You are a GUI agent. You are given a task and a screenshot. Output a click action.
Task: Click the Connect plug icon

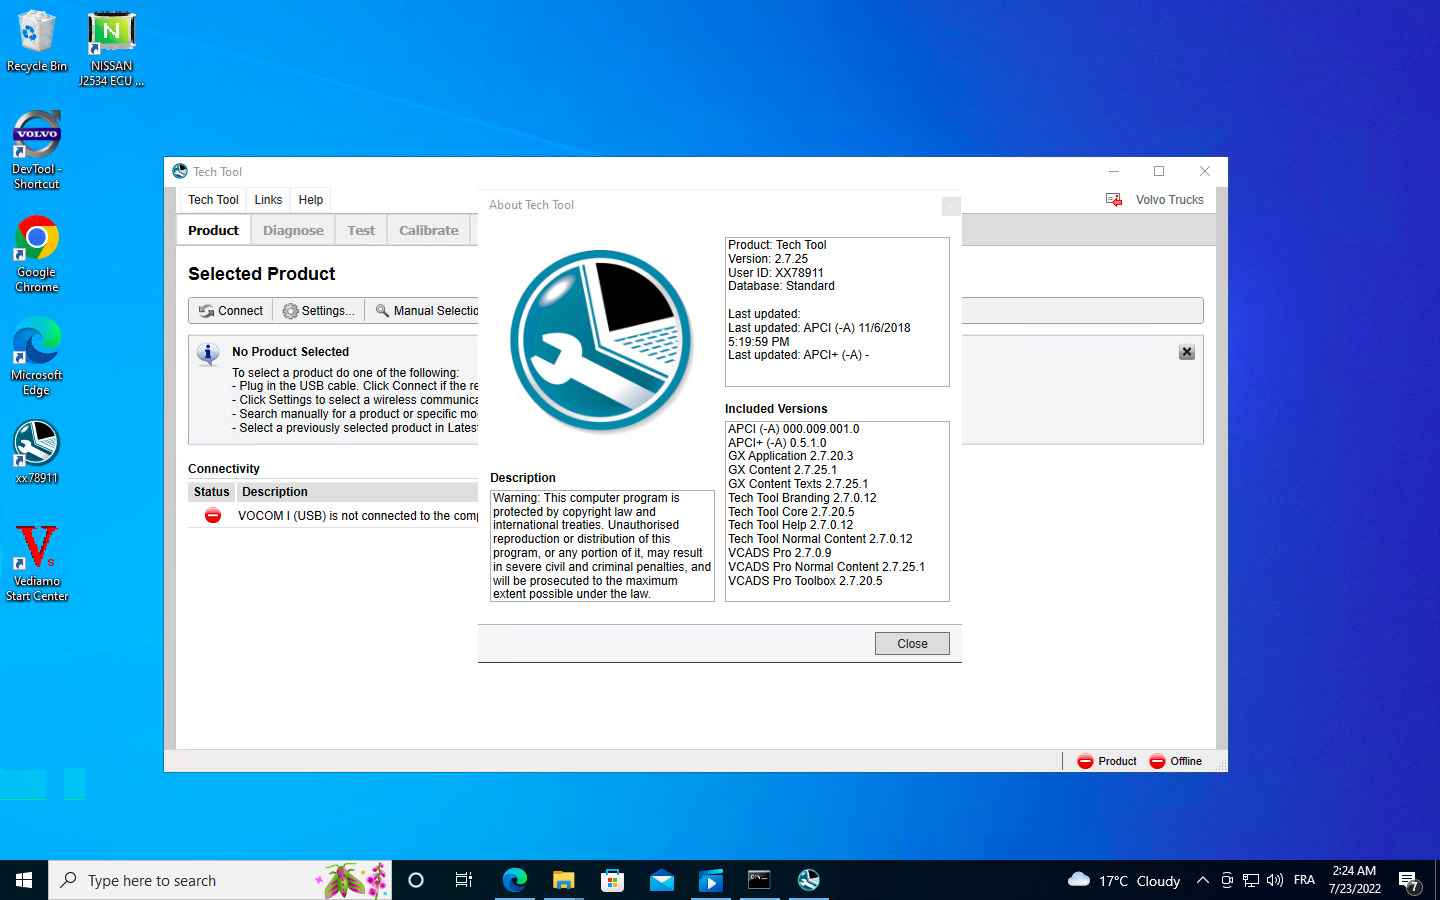[206, 311]
